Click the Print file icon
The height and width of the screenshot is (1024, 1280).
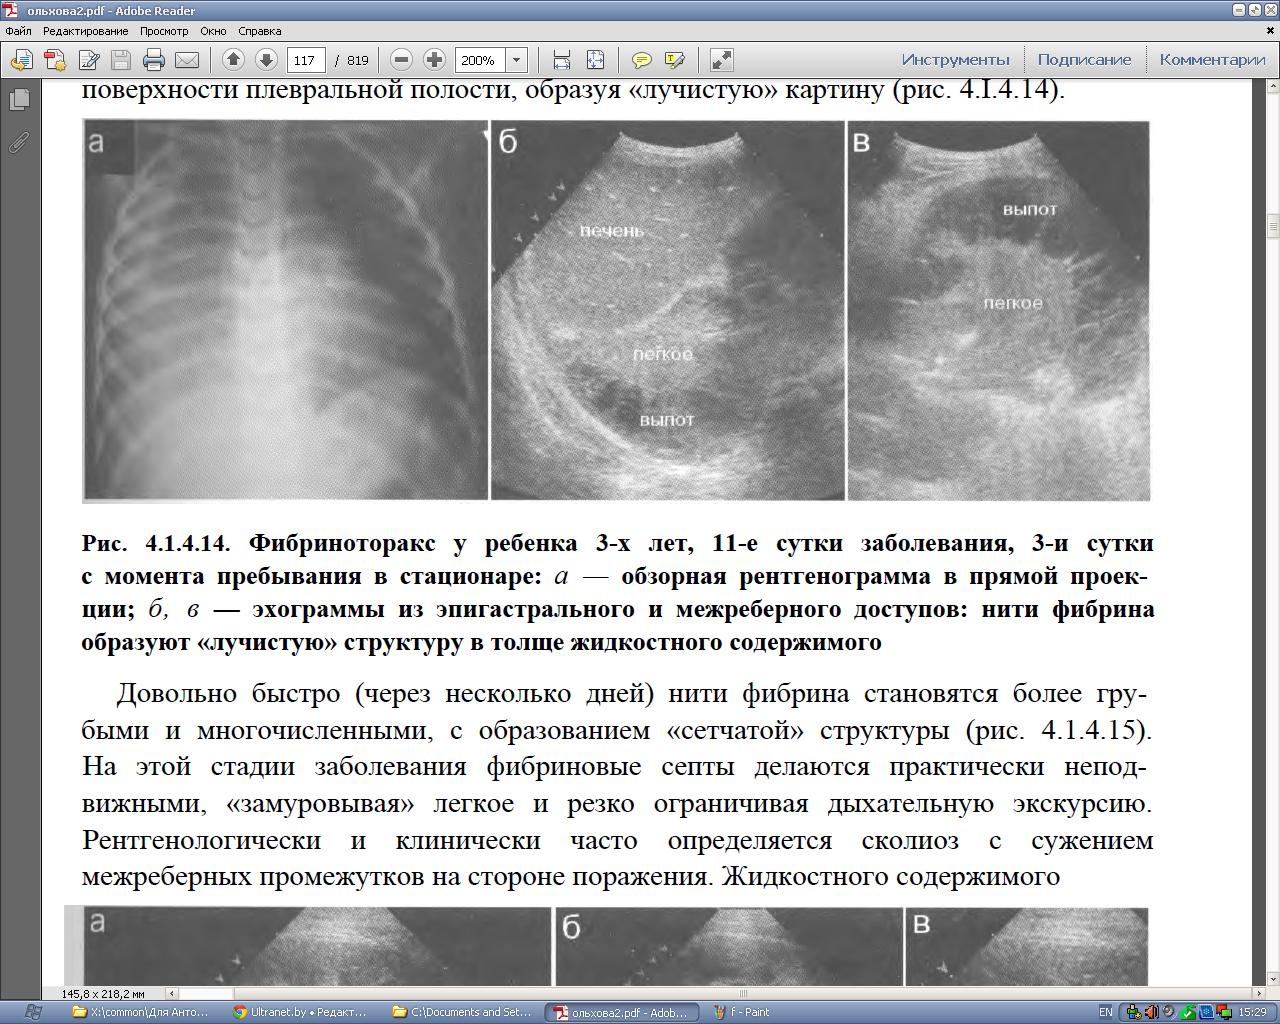tap(153, 60)
